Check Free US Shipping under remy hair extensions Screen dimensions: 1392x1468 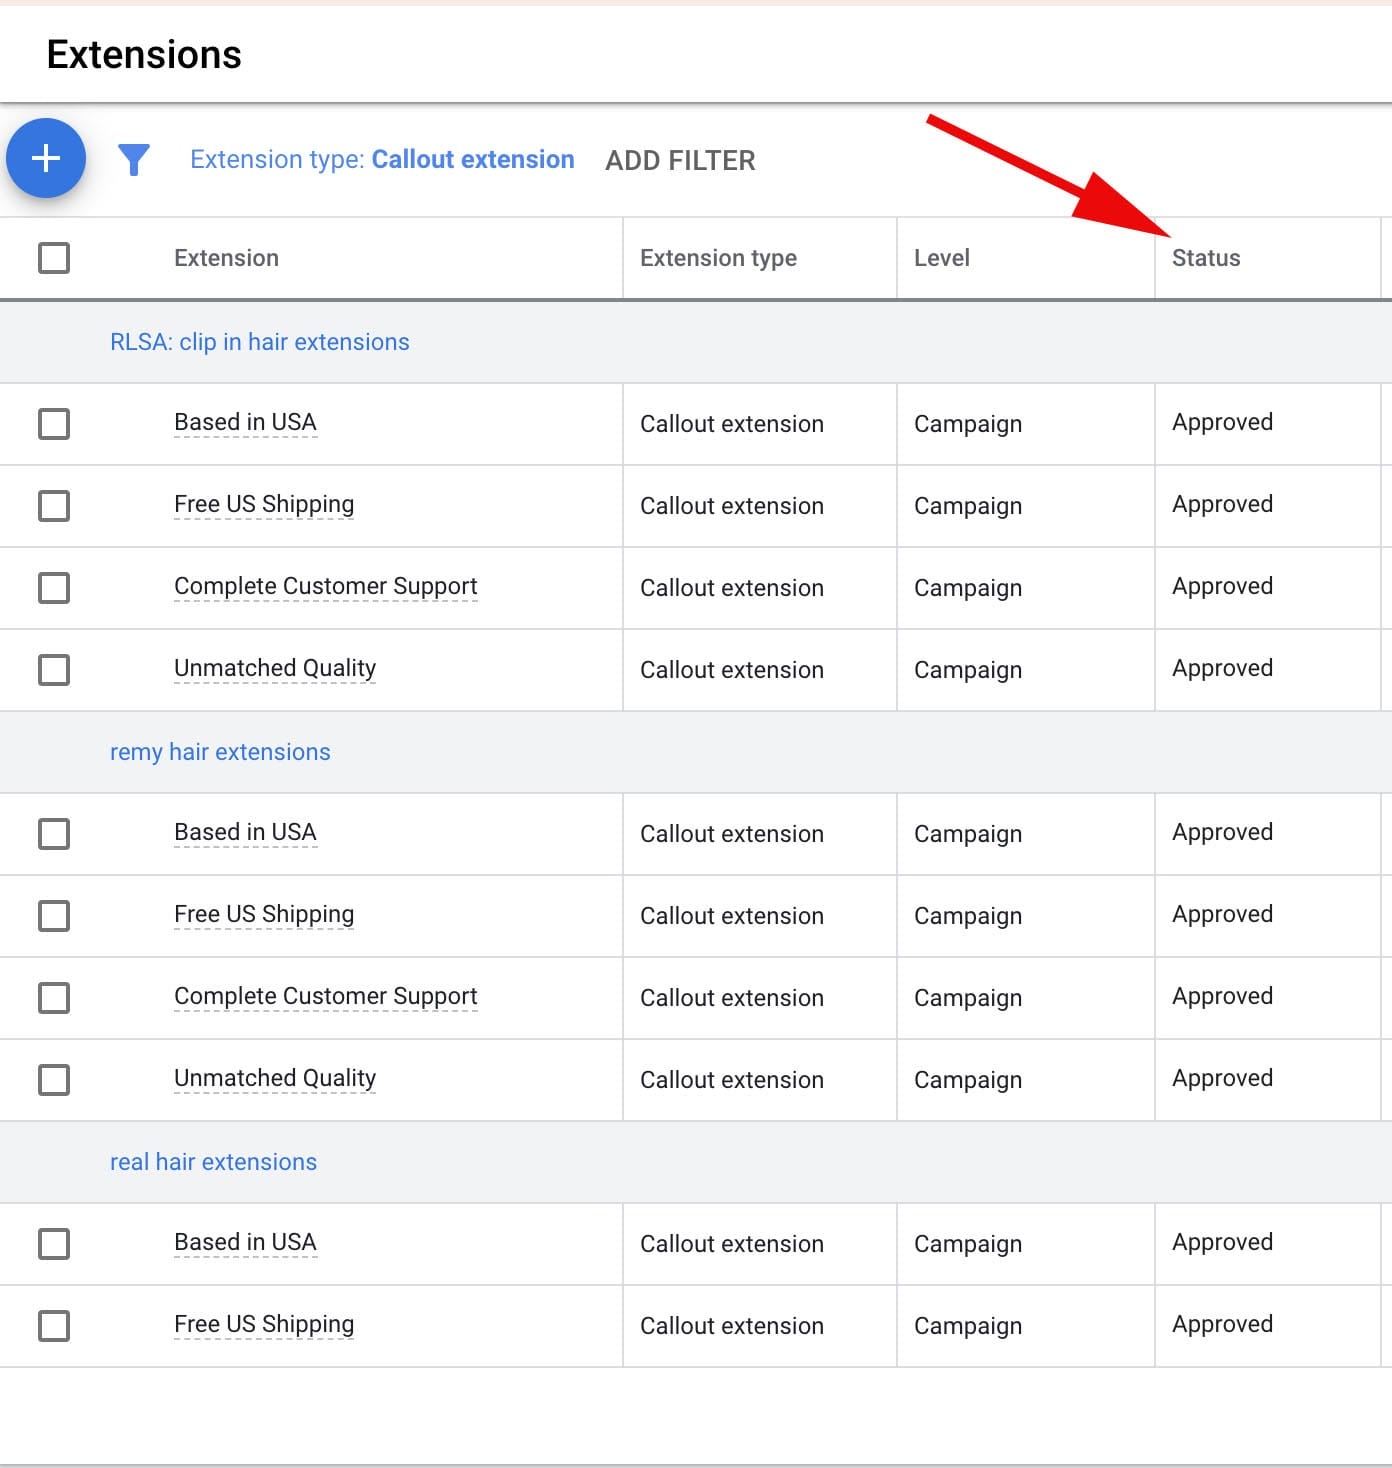pos(54,916)
